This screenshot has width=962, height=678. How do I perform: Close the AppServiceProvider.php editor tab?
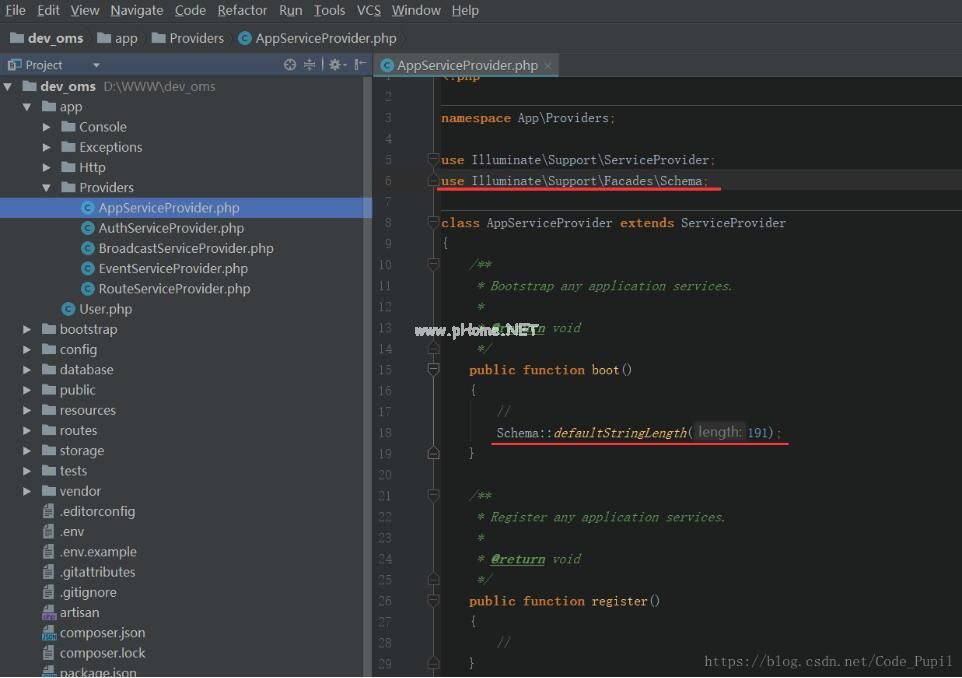point(548,66)
